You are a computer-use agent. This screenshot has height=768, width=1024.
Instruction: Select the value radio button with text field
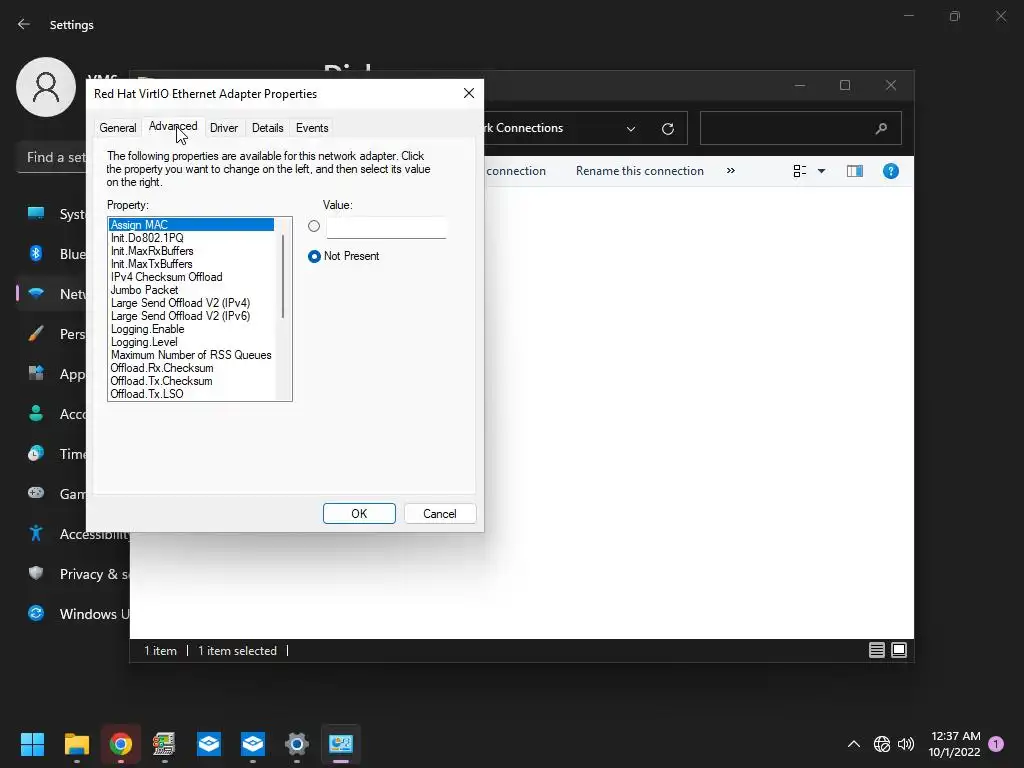coord(314,226)
